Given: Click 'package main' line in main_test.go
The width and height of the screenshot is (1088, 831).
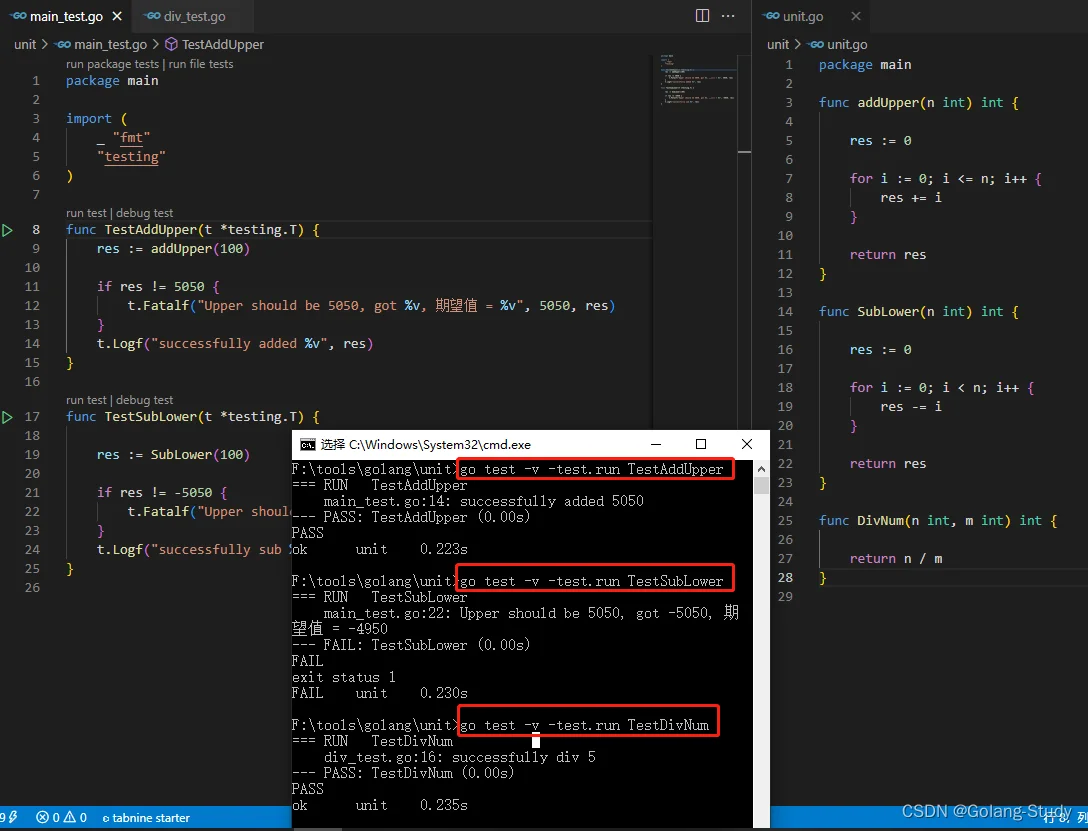Looking at the screenshot, I should [112, 80].
